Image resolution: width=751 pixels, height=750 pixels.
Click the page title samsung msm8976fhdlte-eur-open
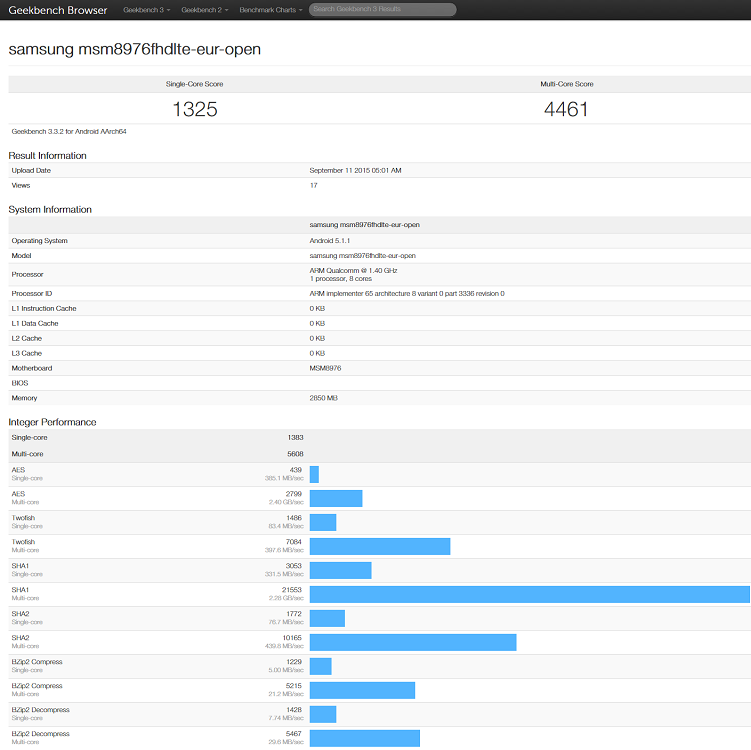(x=135, y=49)
